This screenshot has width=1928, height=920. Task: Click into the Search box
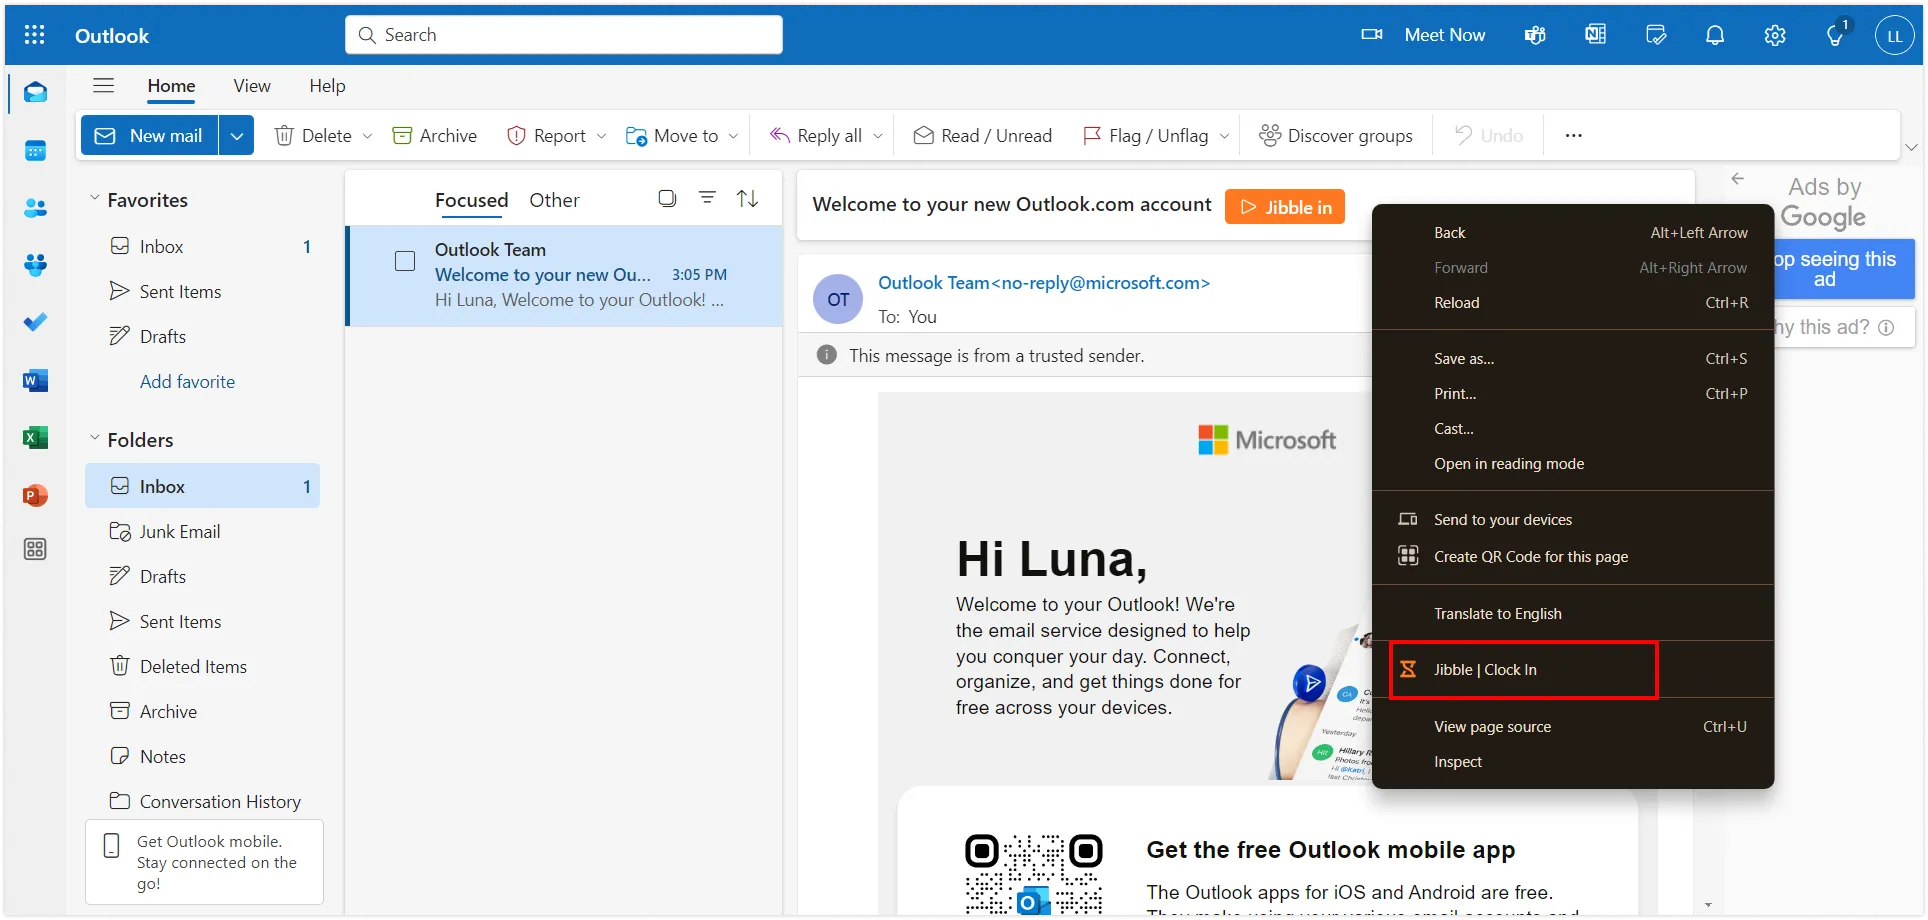564,35
